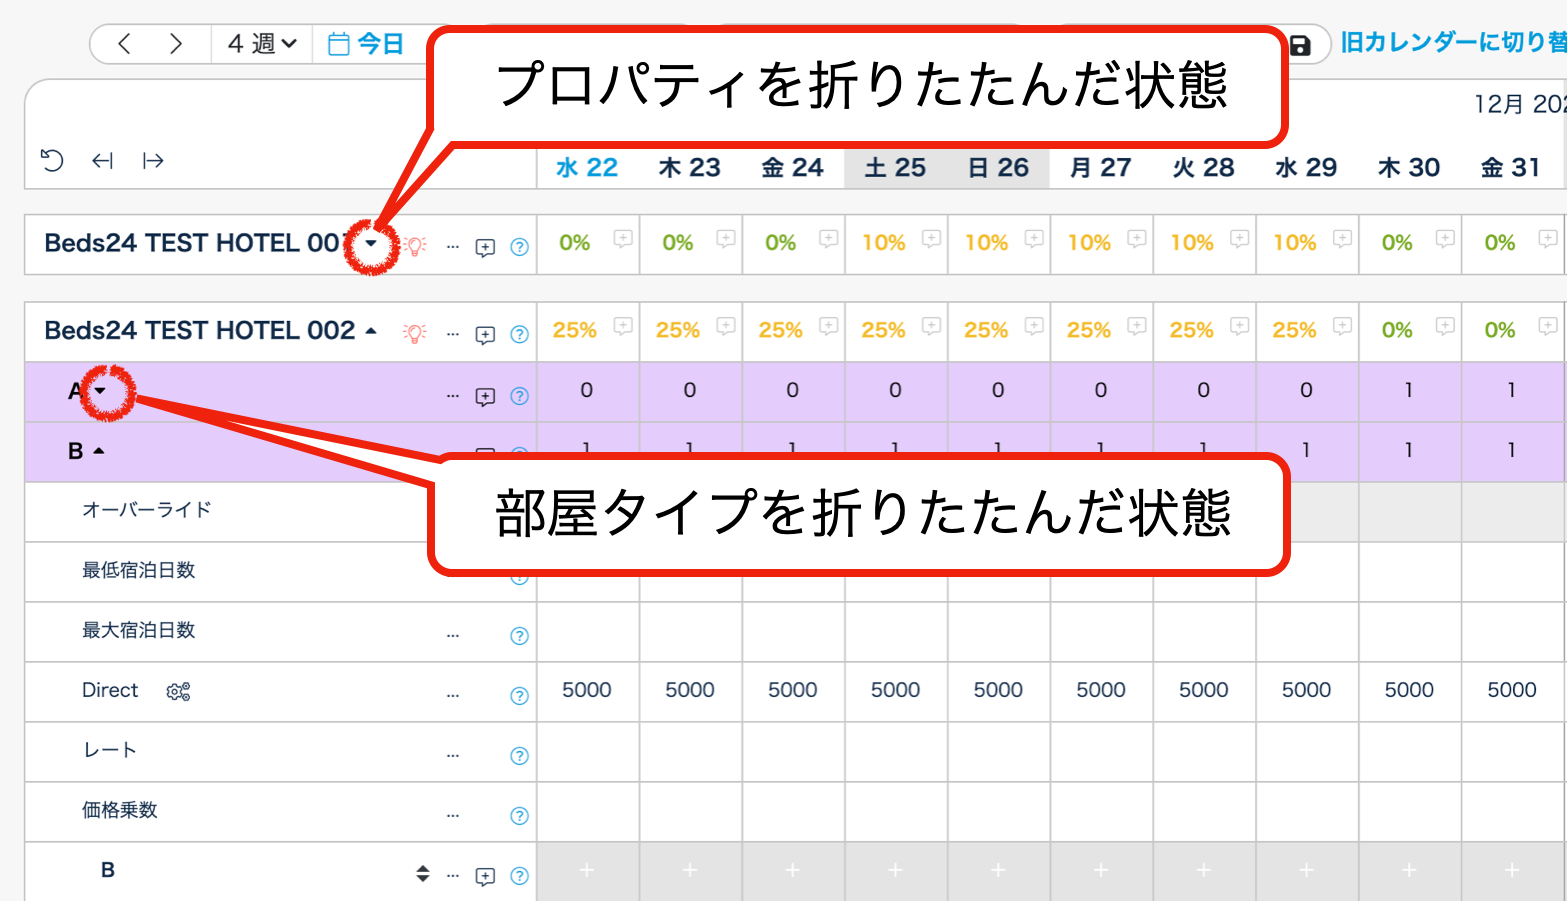Viewport: 1568px width, 902px height.
Task: Click the 今日 today button
Action: pos(367,44)
